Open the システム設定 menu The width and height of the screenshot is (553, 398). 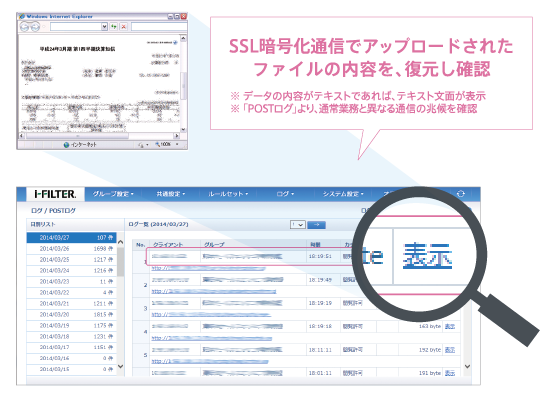pos(343,194)
